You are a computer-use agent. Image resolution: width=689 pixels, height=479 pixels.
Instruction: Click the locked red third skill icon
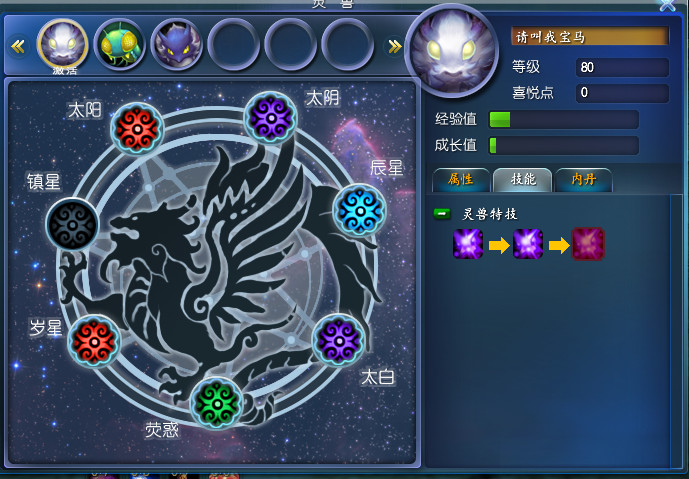(x=588, y=244)
